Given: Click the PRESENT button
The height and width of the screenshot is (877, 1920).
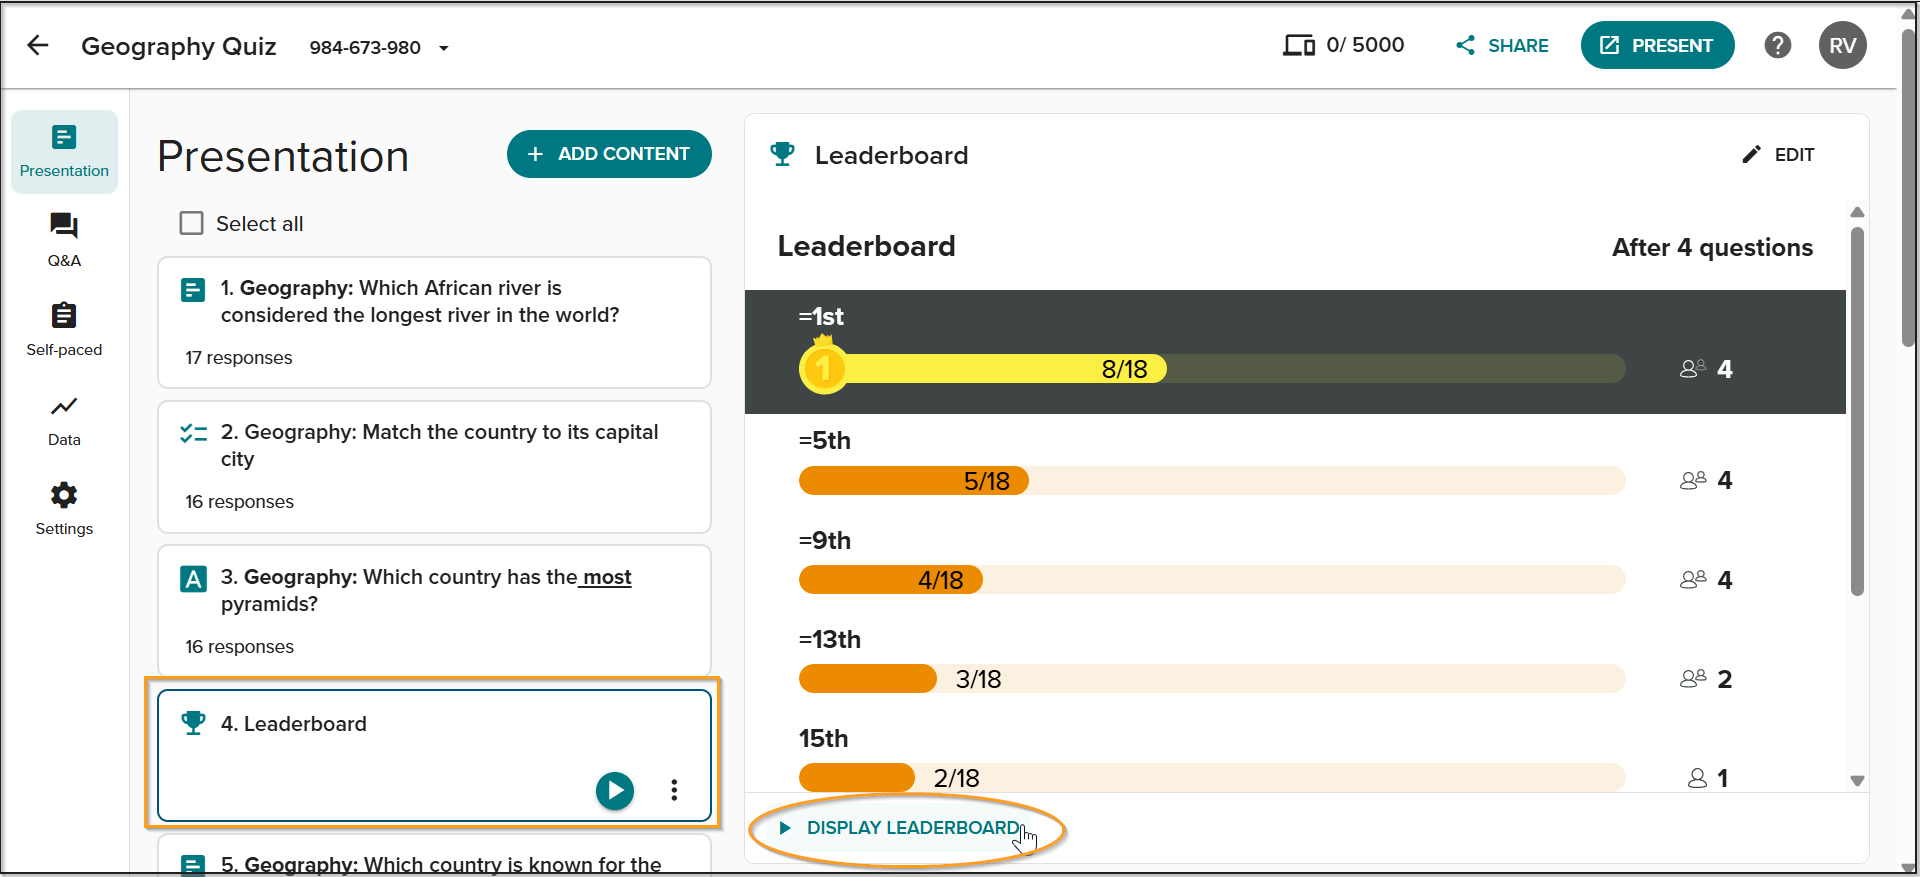Looking at the screenshot, I should (x=1657, y=45).
